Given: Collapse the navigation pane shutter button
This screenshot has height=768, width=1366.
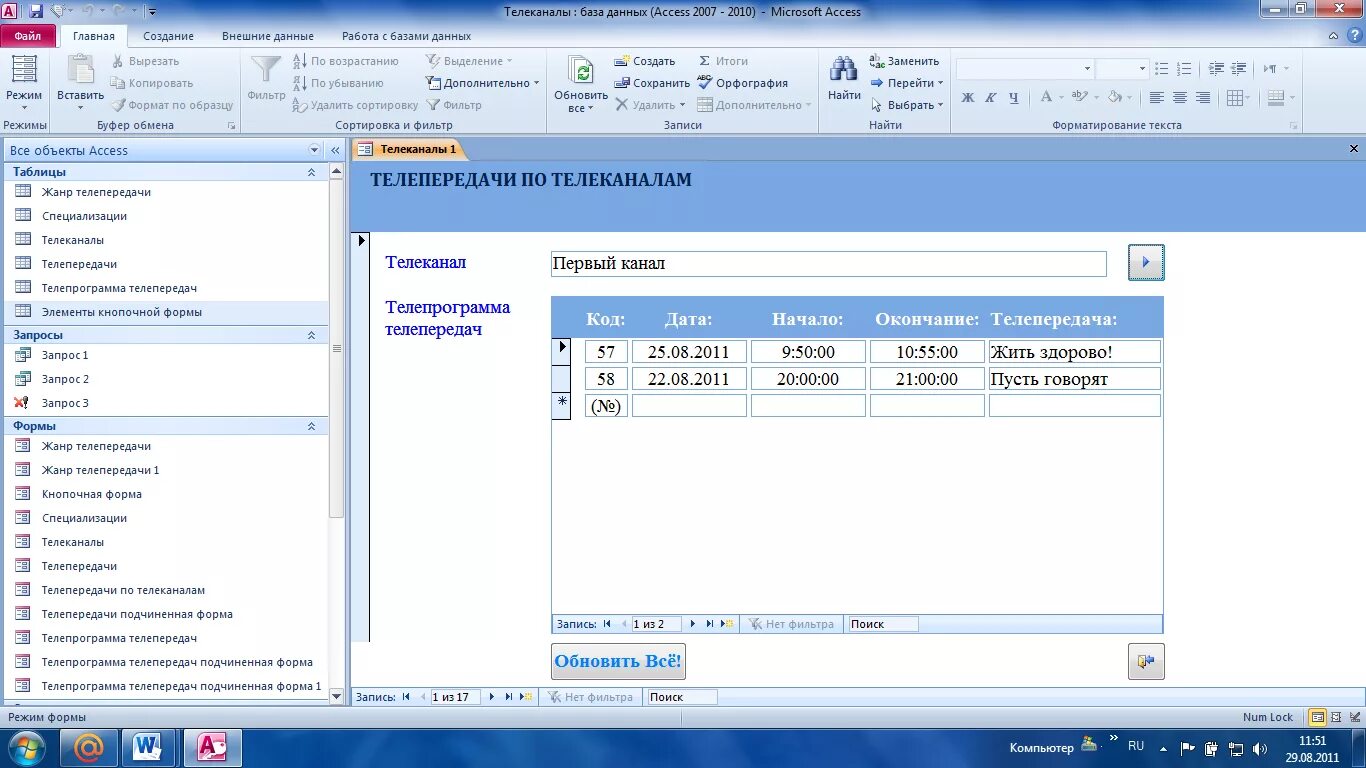Looking at the screenshot, I should pos(335,150).
